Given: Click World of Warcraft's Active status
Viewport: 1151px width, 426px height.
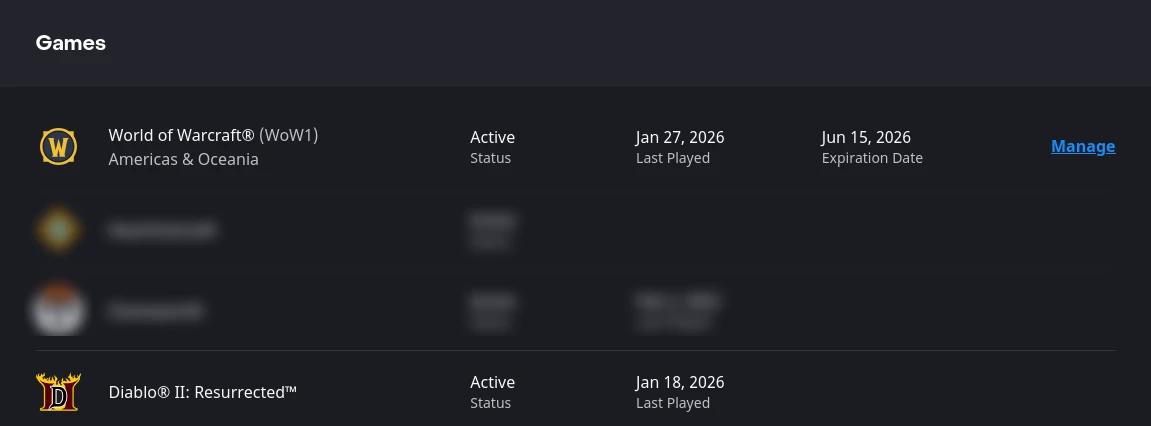Looking at the screenshot, I should (492, 137).
